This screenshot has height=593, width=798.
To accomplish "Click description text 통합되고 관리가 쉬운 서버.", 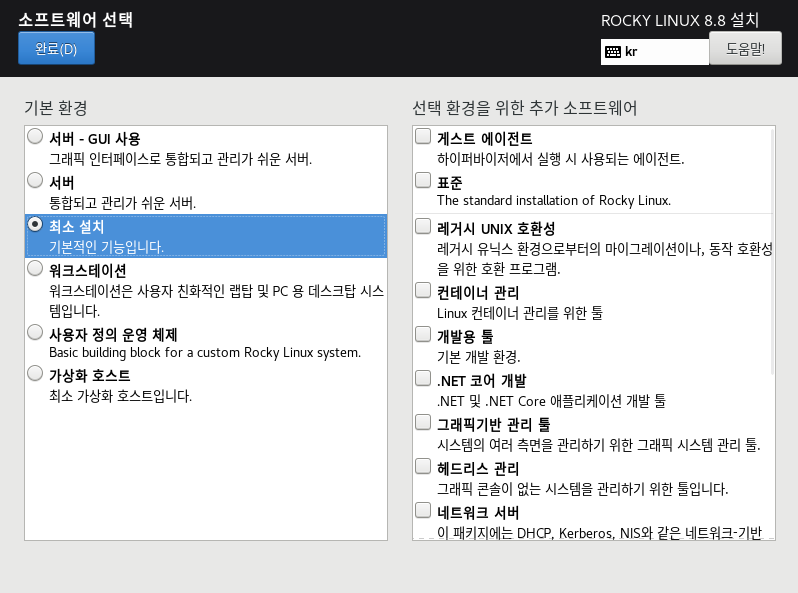I will point(122,203).
